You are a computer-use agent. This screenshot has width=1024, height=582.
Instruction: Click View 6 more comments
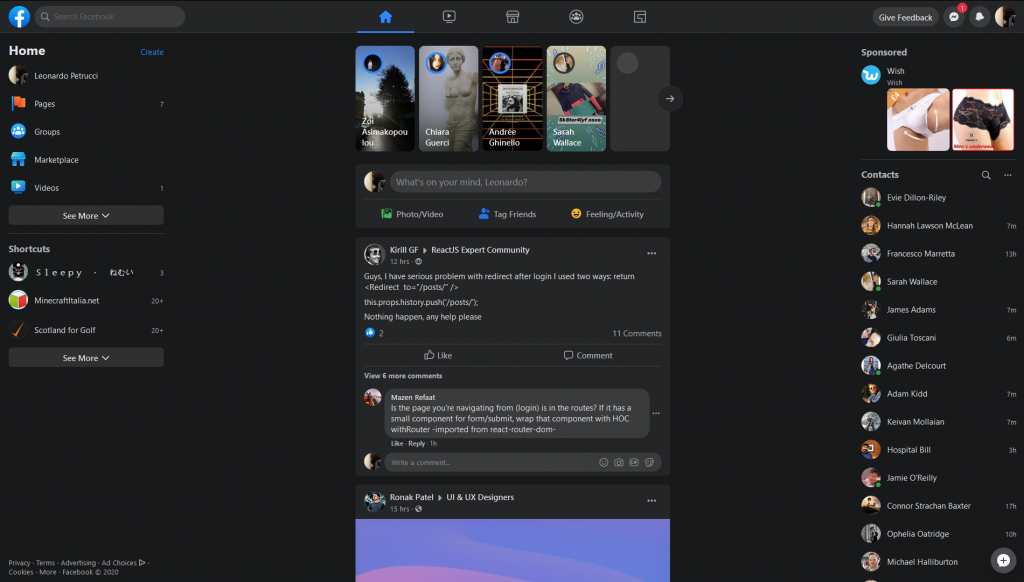tap(403, 376)
